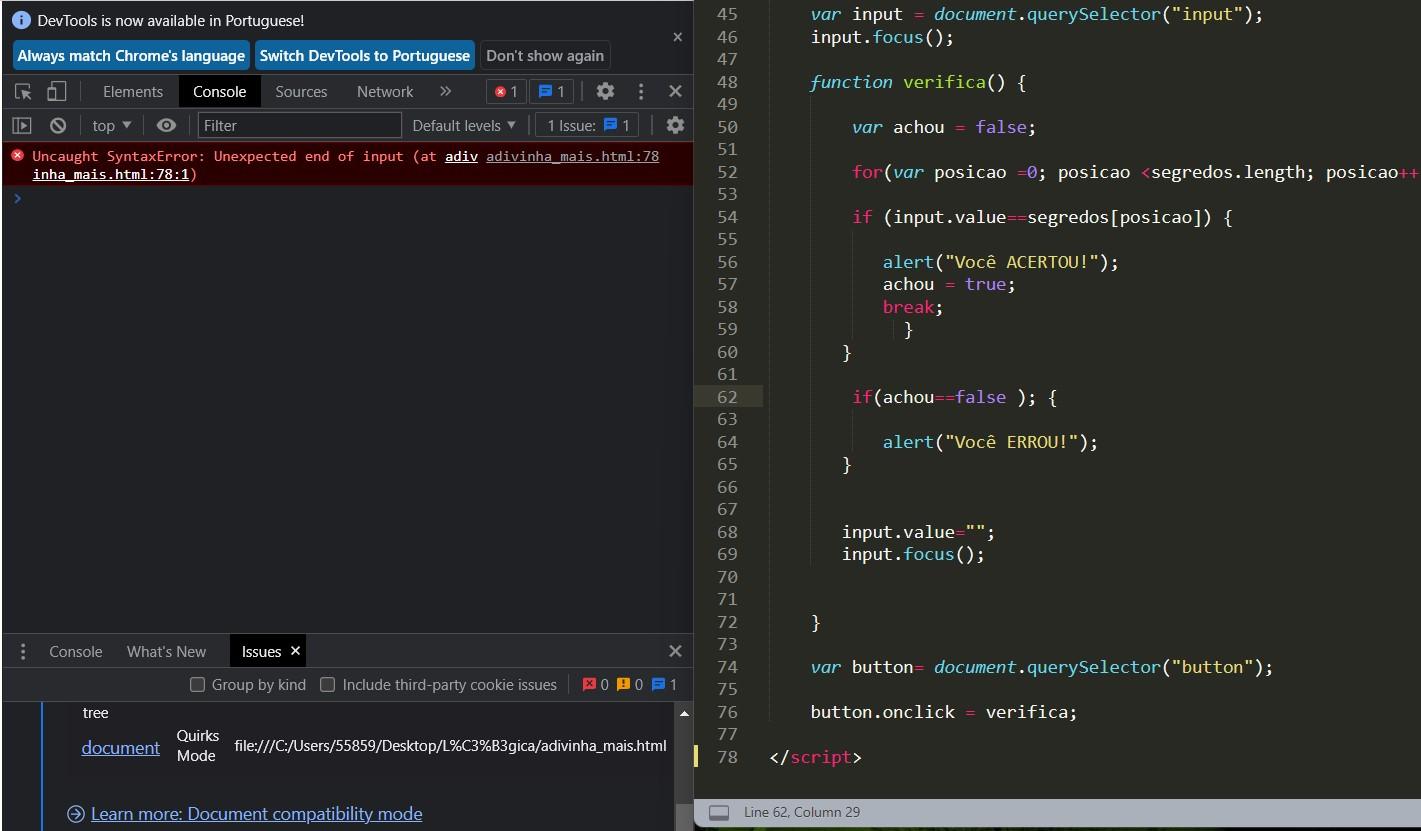Switch to the Sources tab
Image resolution: width=1421 pixels, height=831 pixels.
click(x=301, y=91)
